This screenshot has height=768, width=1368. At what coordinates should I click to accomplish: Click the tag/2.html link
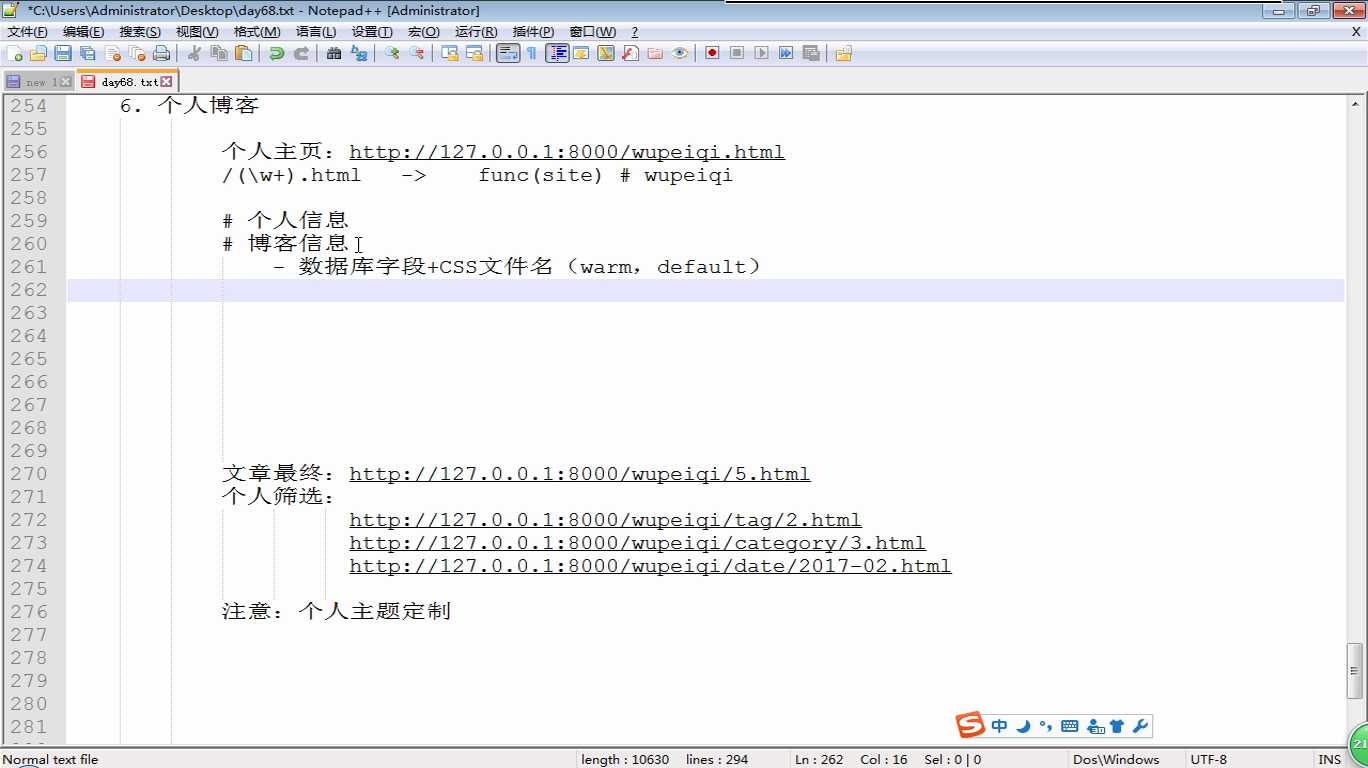pos(605,521)
